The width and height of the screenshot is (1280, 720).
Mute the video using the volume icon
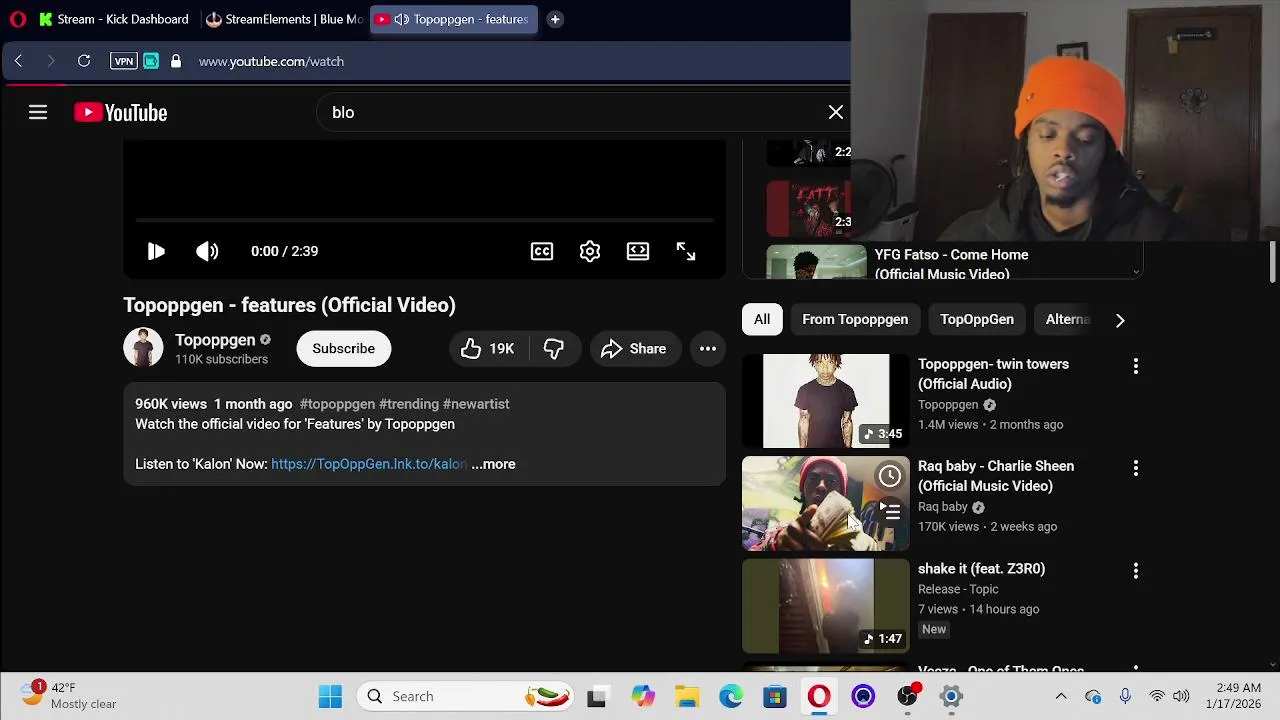click(207, 251)
